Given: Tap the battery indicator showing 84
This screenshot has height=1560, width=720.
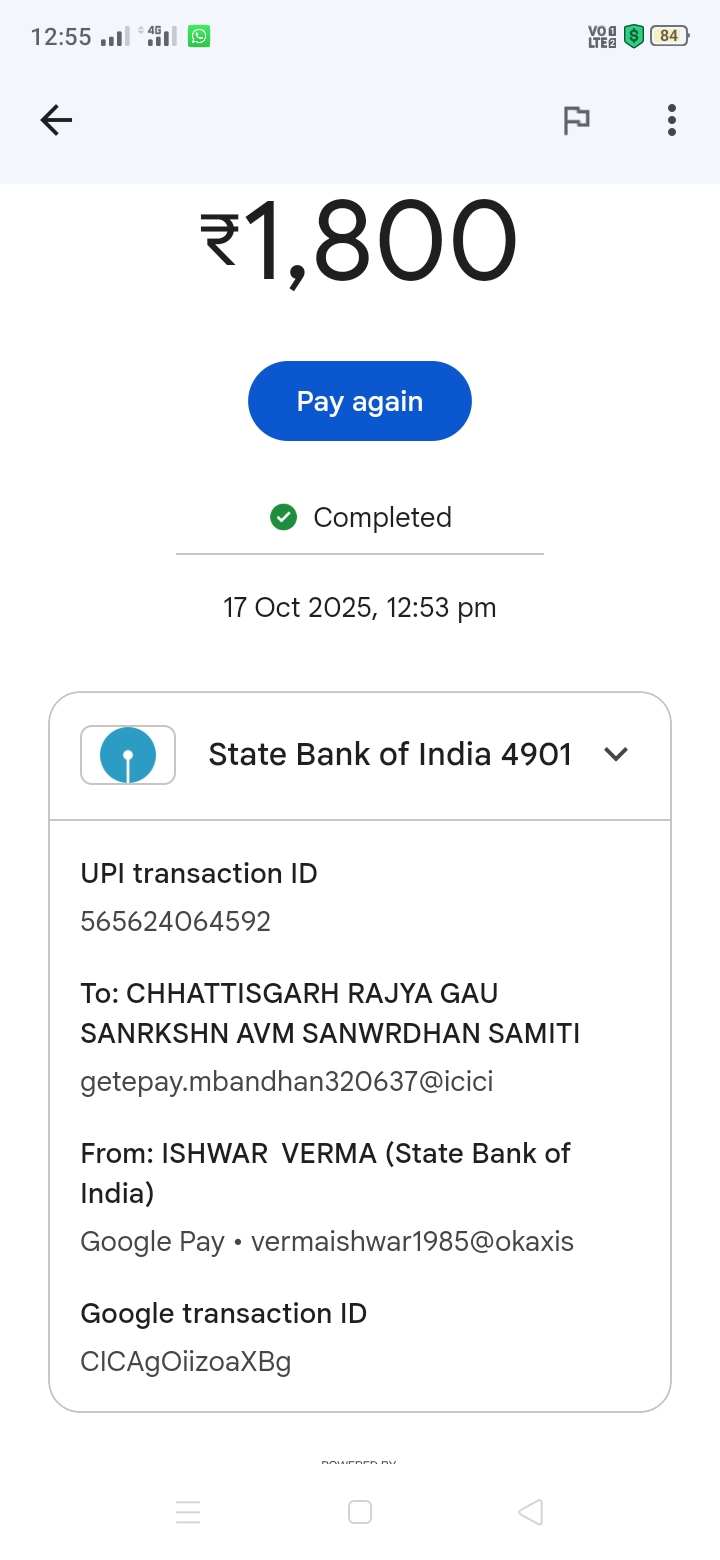Looking at the screenshot, I should [669, 37].
